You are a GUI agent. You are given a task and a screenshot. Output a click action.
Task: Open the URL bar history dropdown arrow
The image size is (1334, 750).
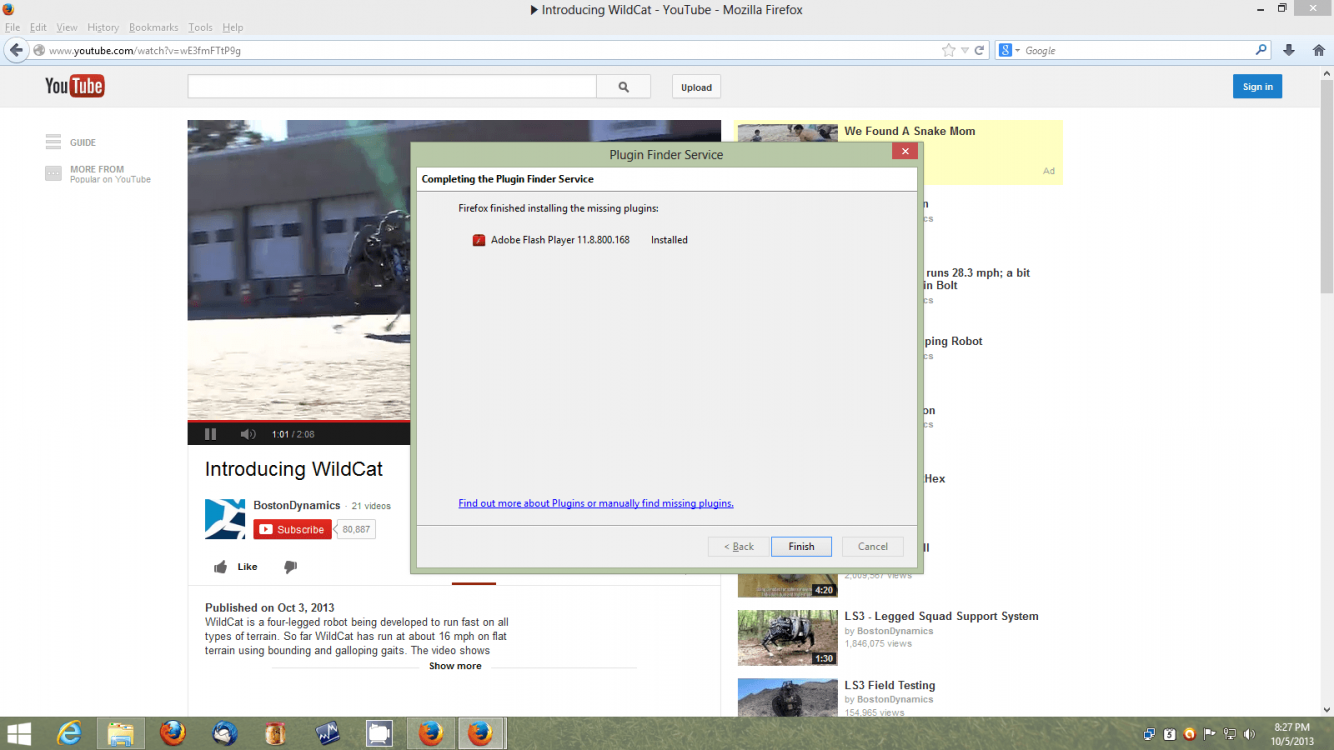(965, 50)
